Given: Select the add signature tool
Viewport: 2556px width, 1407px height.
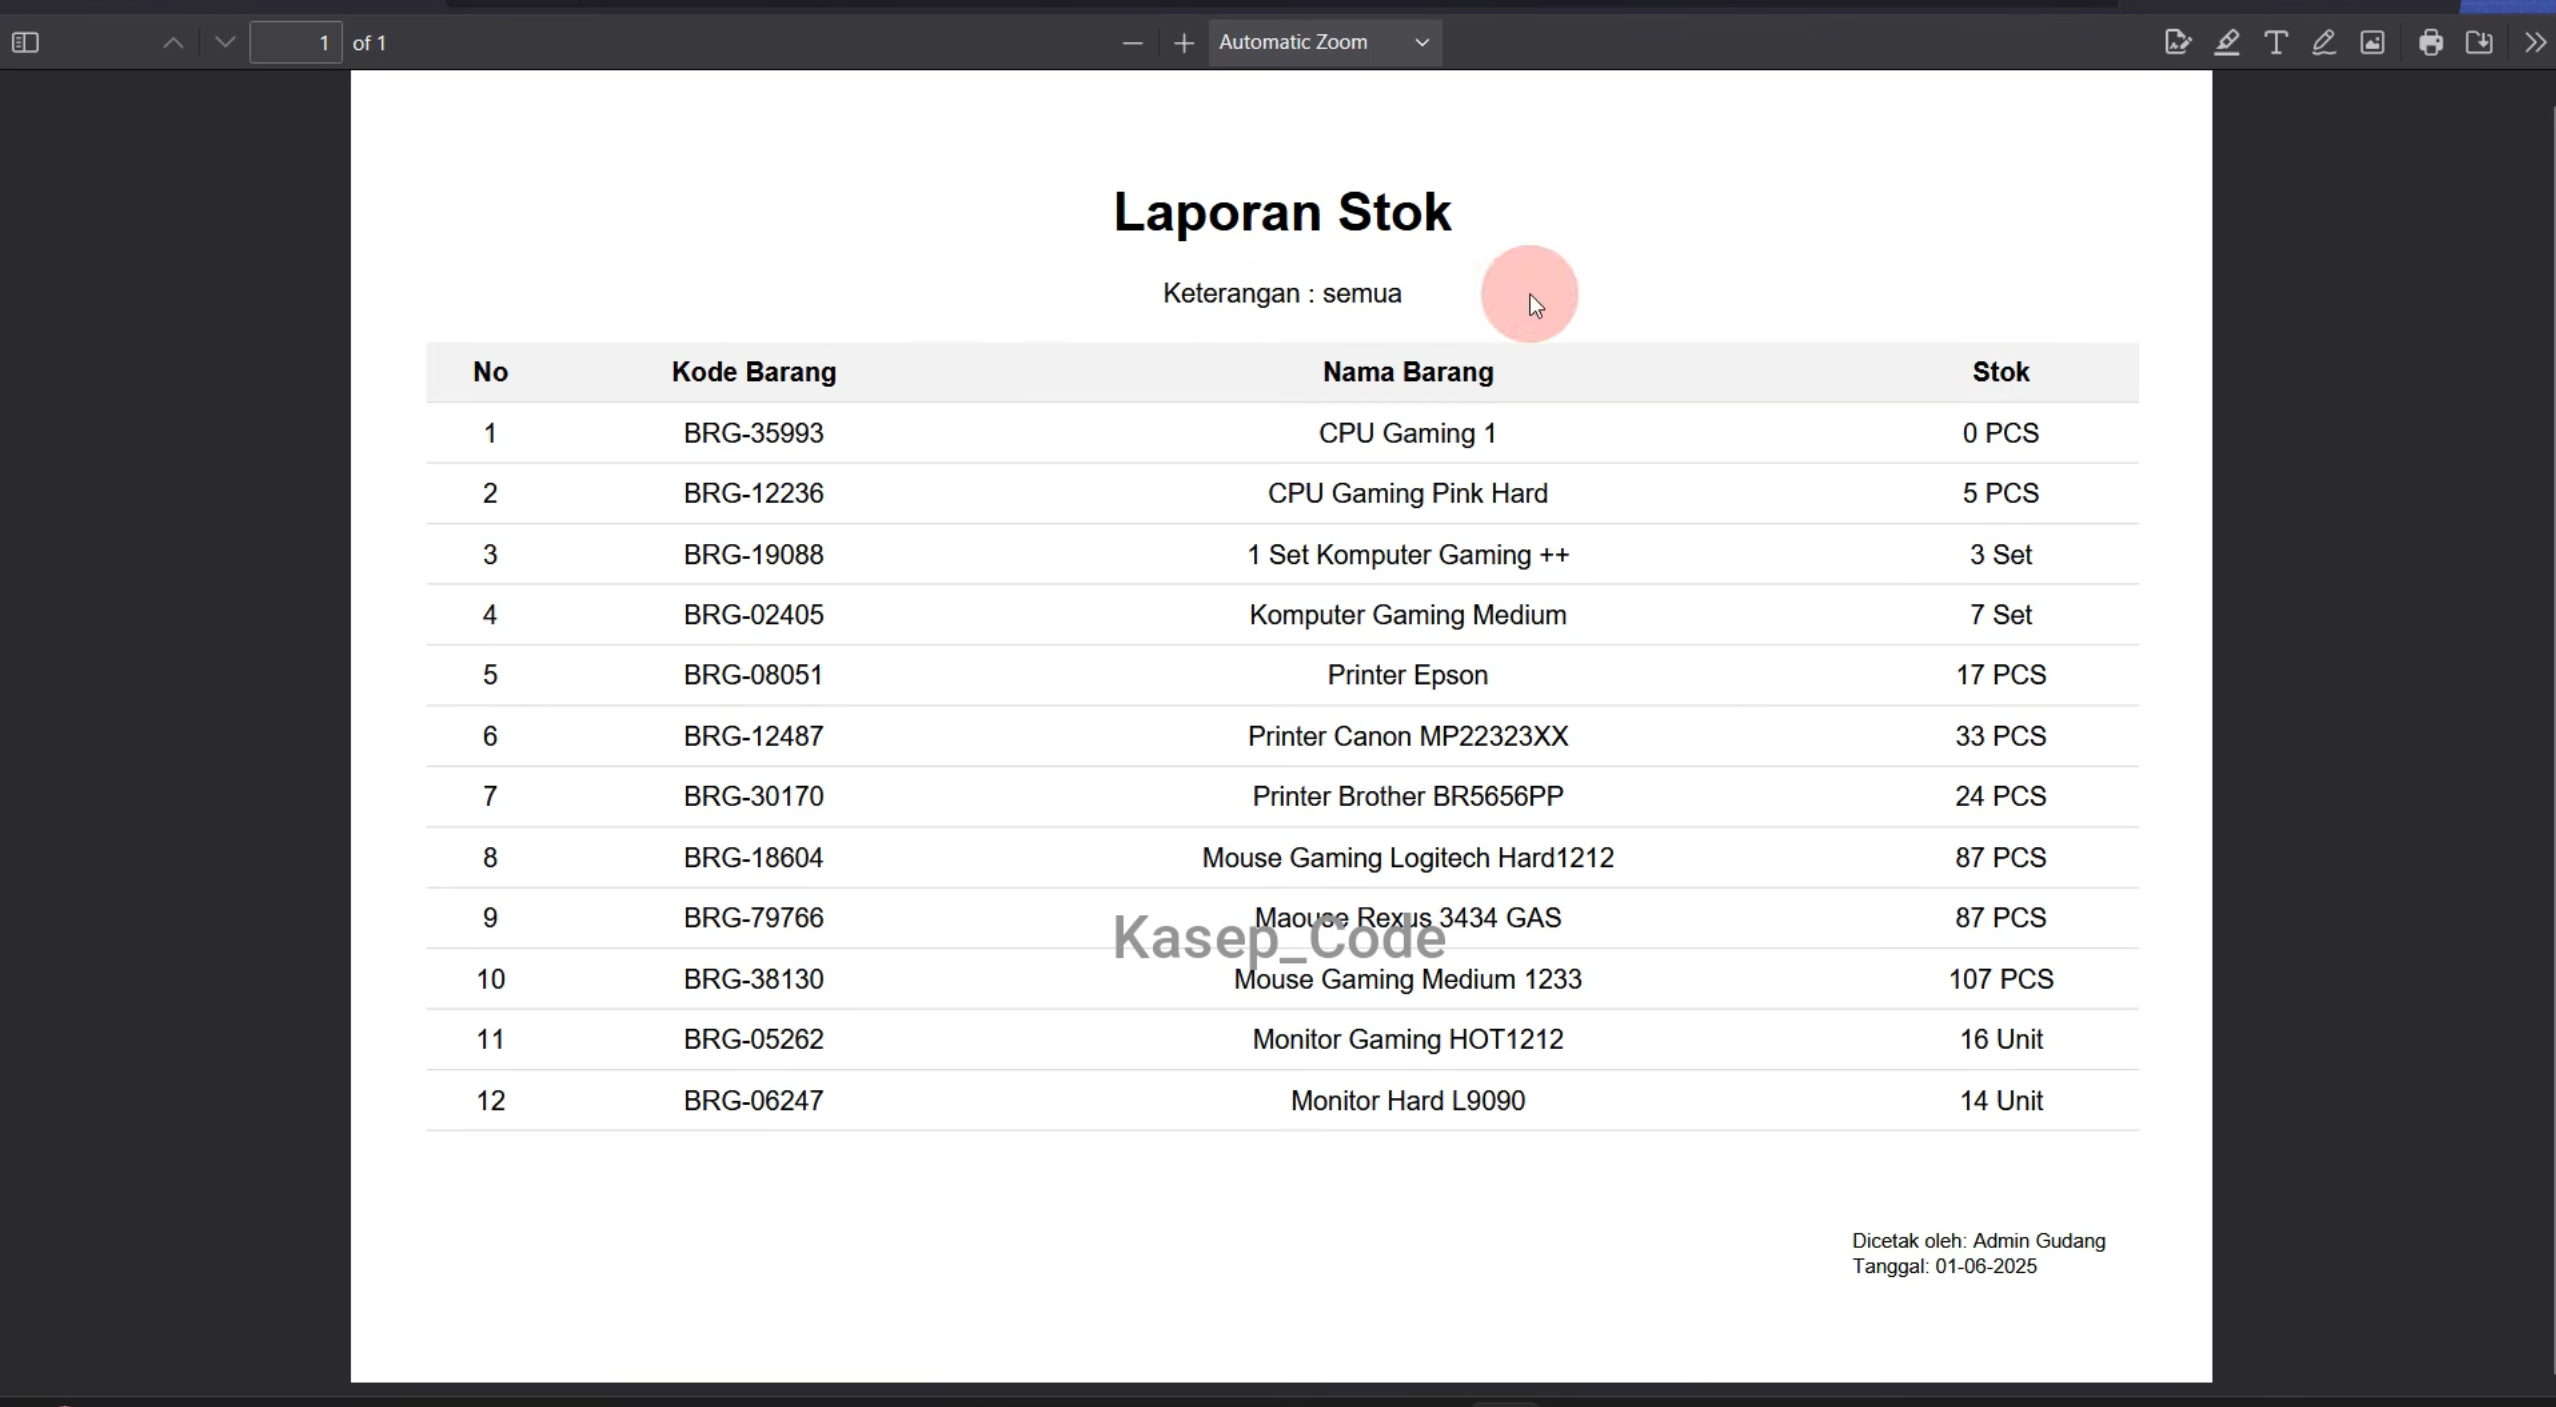Looking at the screenshot, I should (2177, 43).
